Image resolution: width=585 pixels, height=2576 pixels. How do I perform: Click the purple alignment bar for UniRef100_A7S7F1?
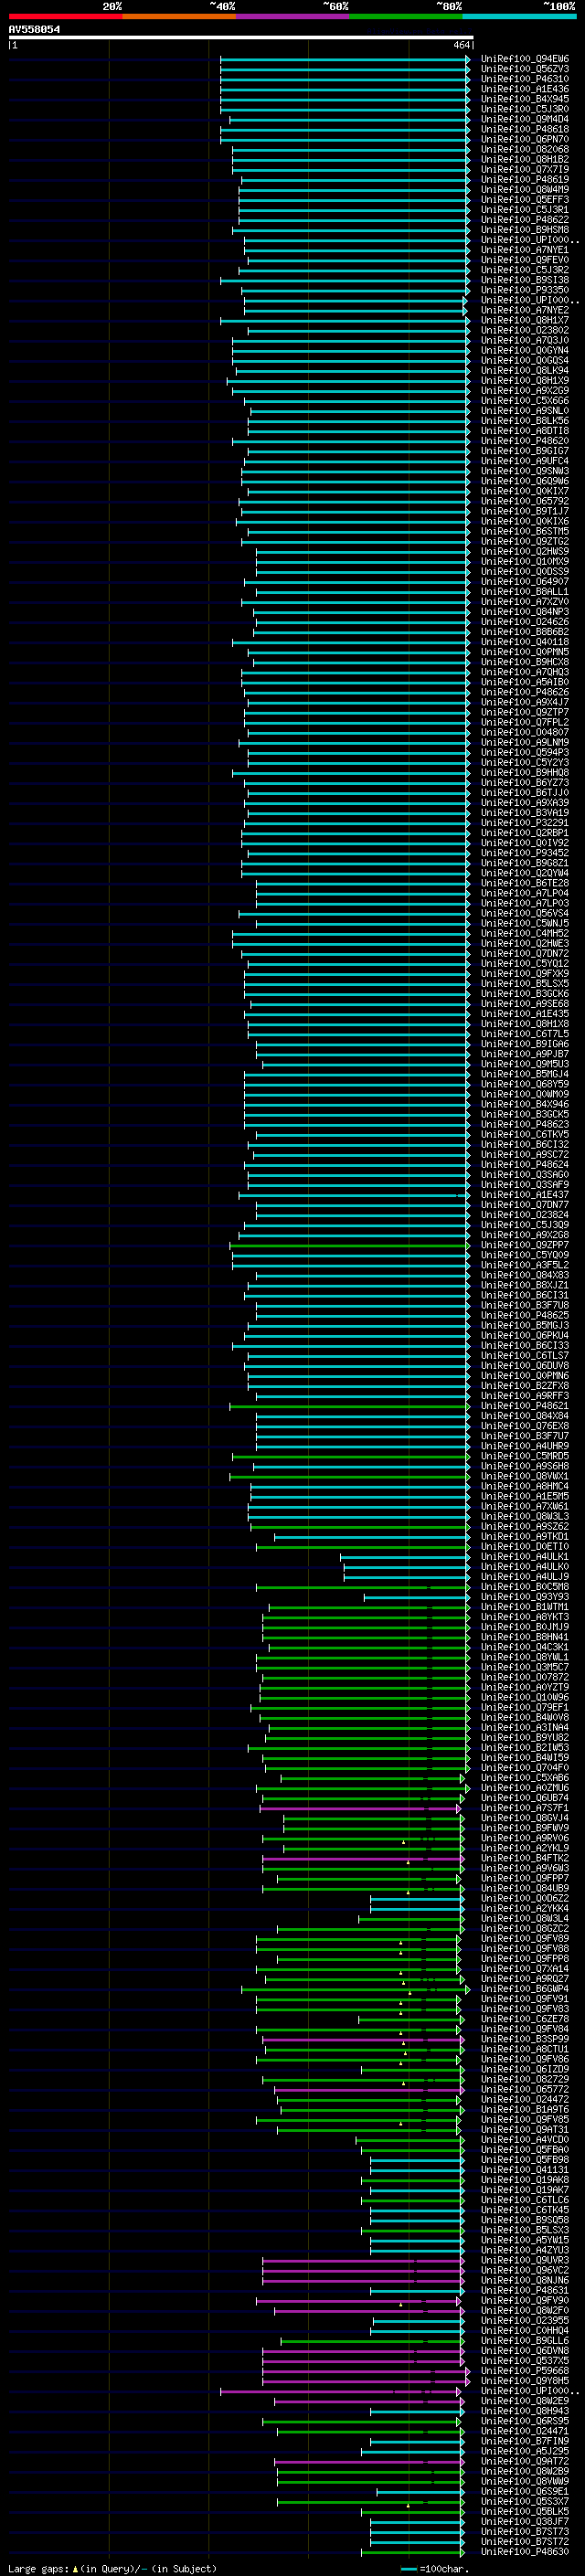361,1808
